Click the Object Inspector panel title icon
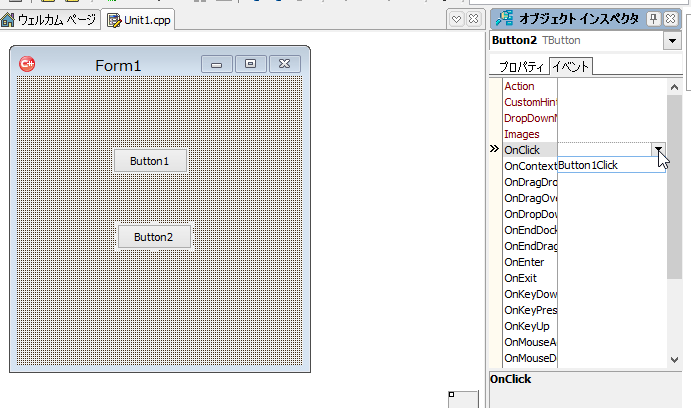Viewport: 691px width, 408px height. click(505, 19)
